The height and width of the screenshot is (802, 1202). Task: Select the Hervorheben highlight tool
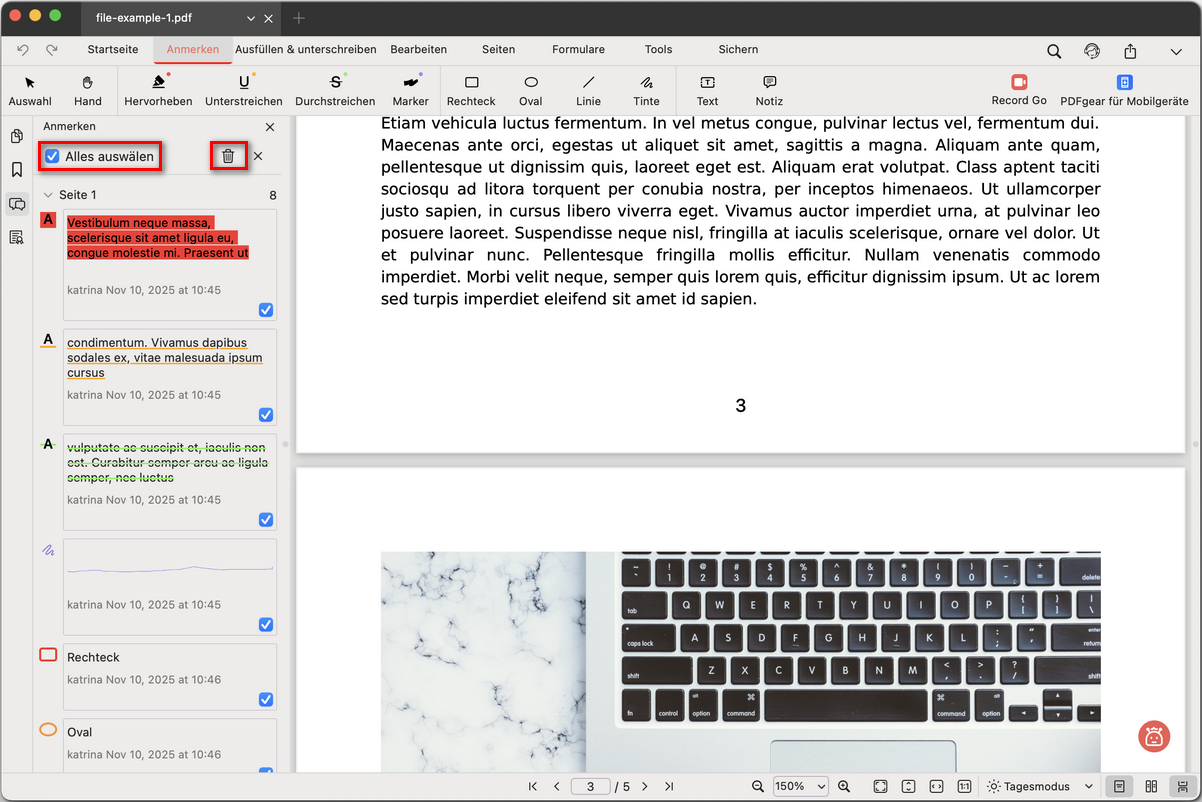pyautogui.click(x=158, y=89)
